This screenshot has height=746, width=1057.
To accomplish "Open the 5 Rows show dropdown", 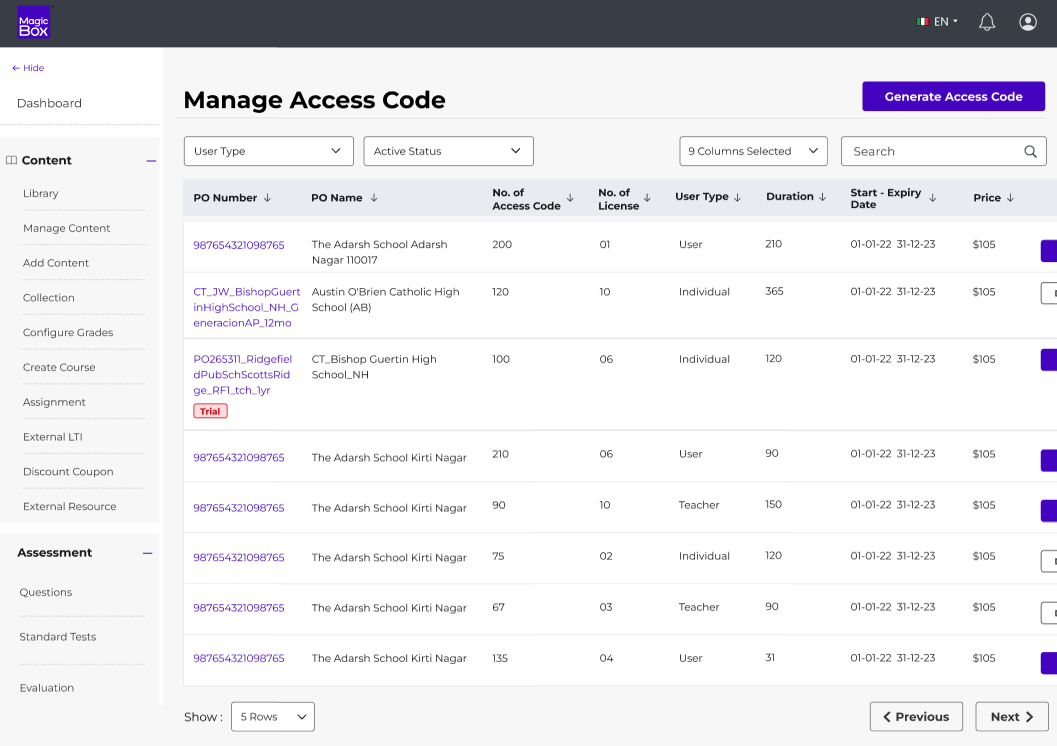I will 273,716.
